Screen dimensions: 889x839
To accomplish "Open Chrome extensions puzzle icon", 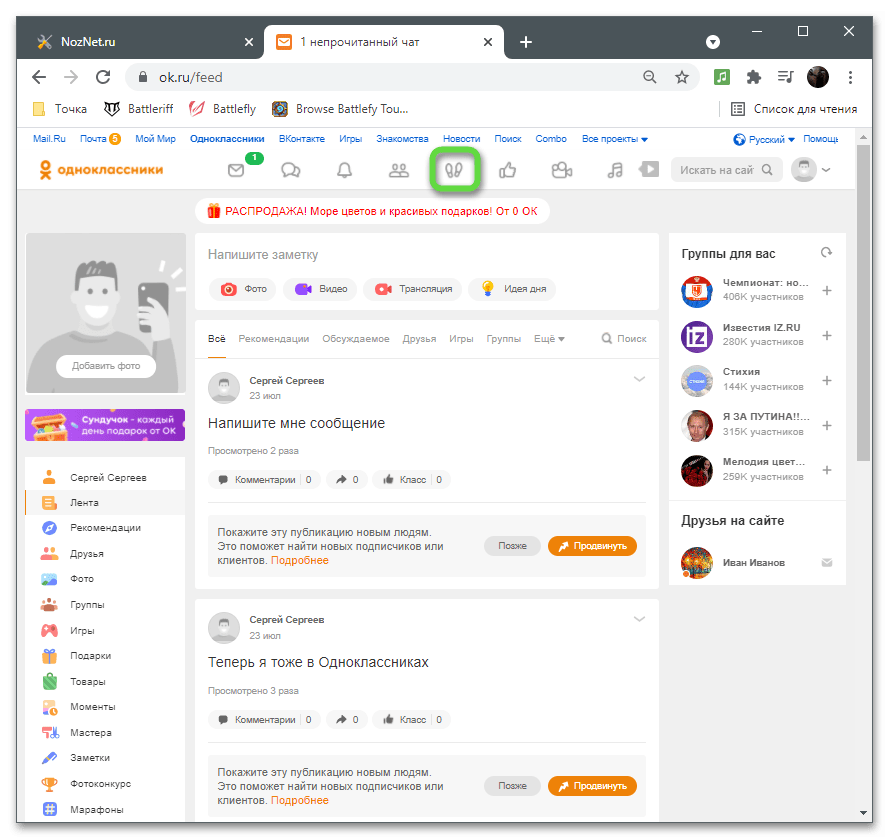I will tap(753, 77).
